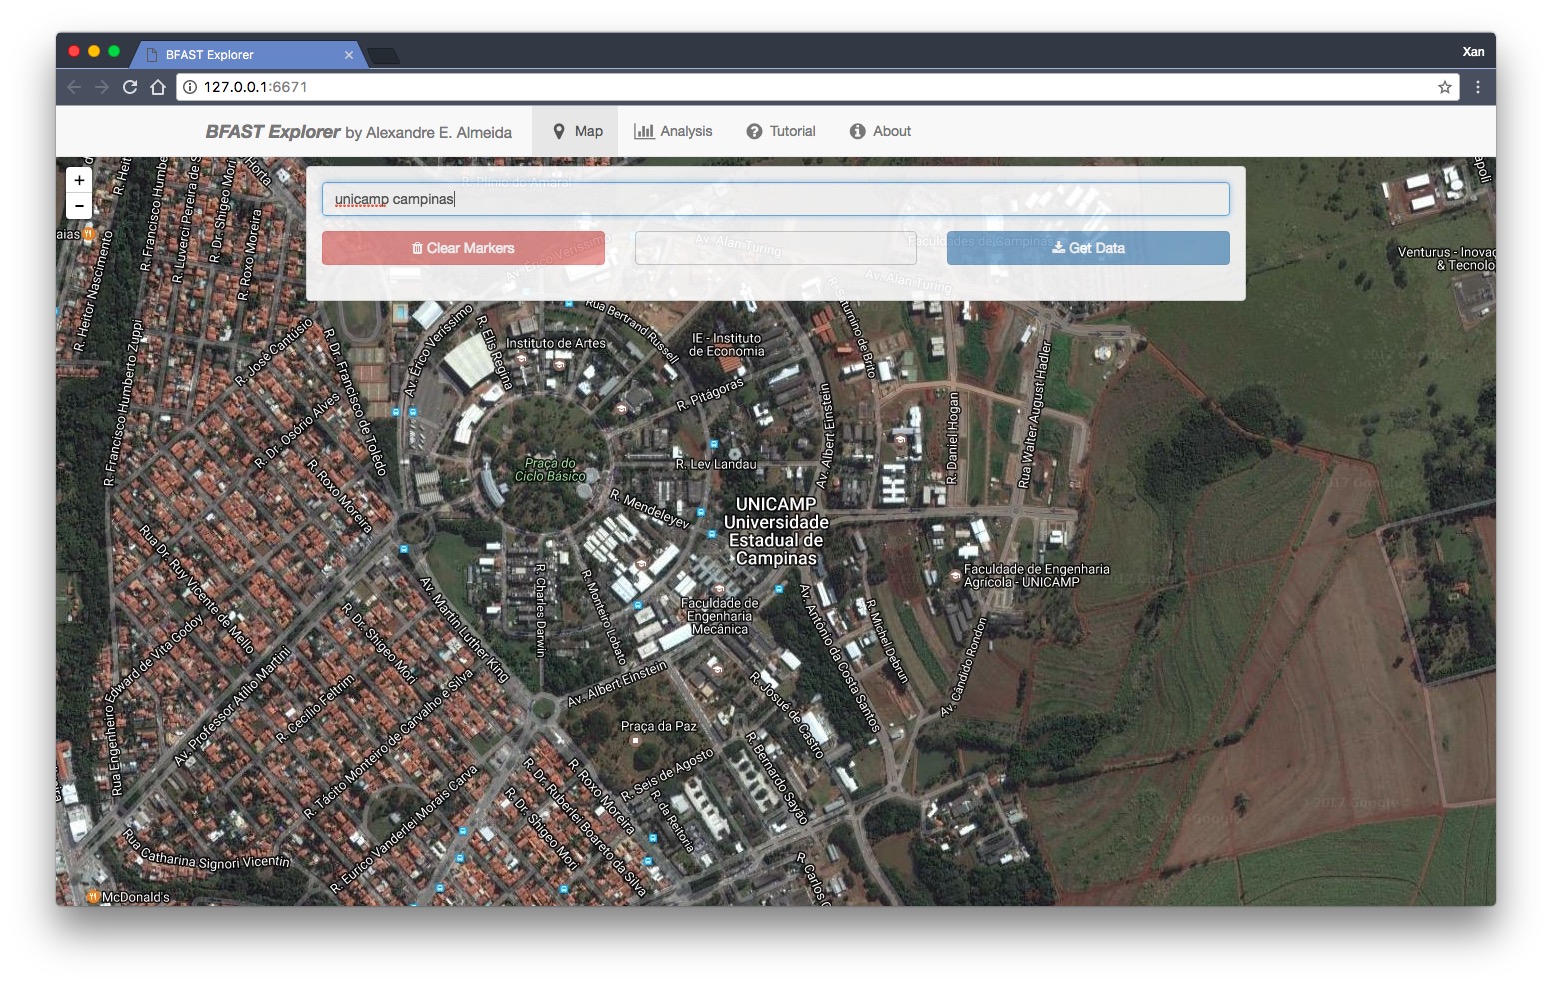Bookmark this page with the star icon

[x=1445, y=87]
